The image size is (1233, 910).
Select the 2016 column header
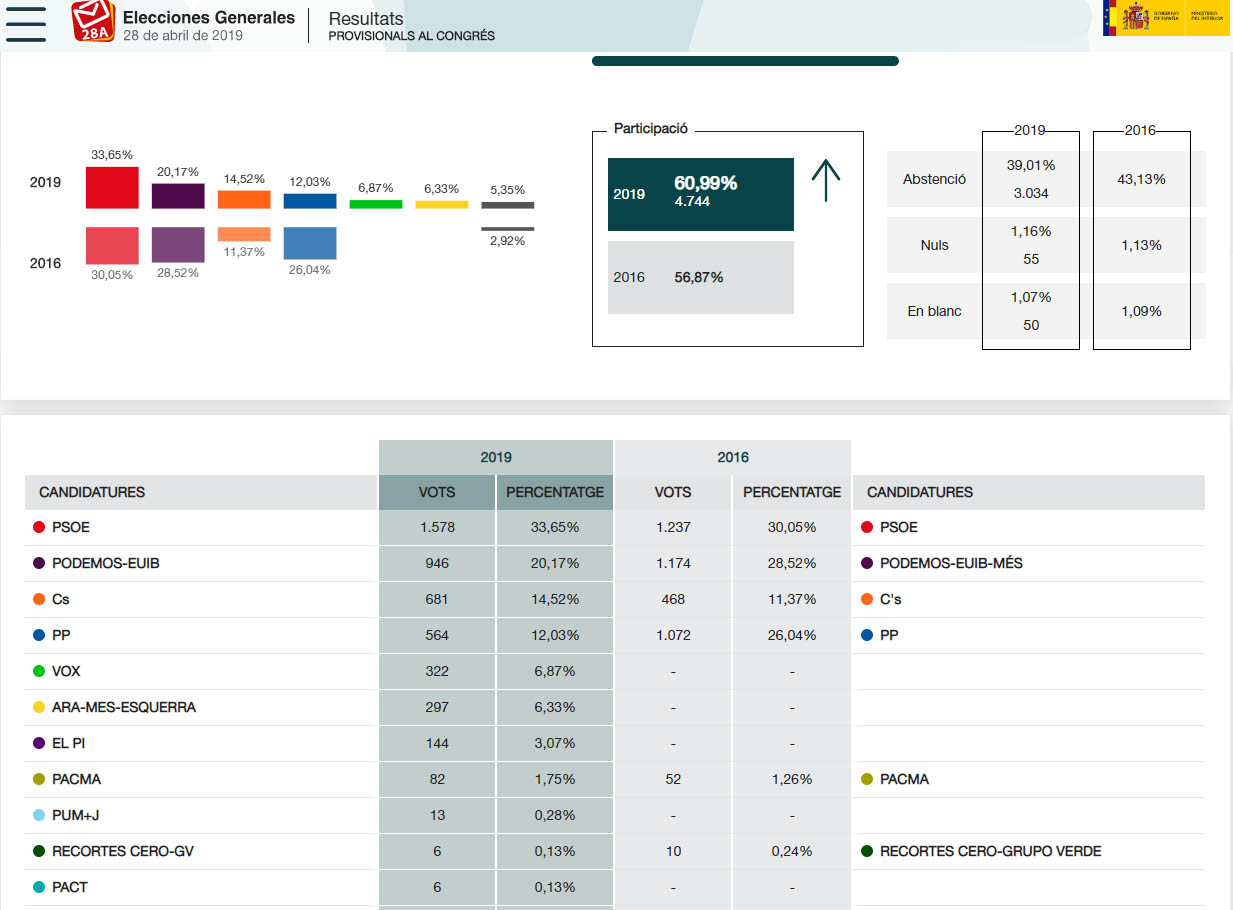pos(733,457)
